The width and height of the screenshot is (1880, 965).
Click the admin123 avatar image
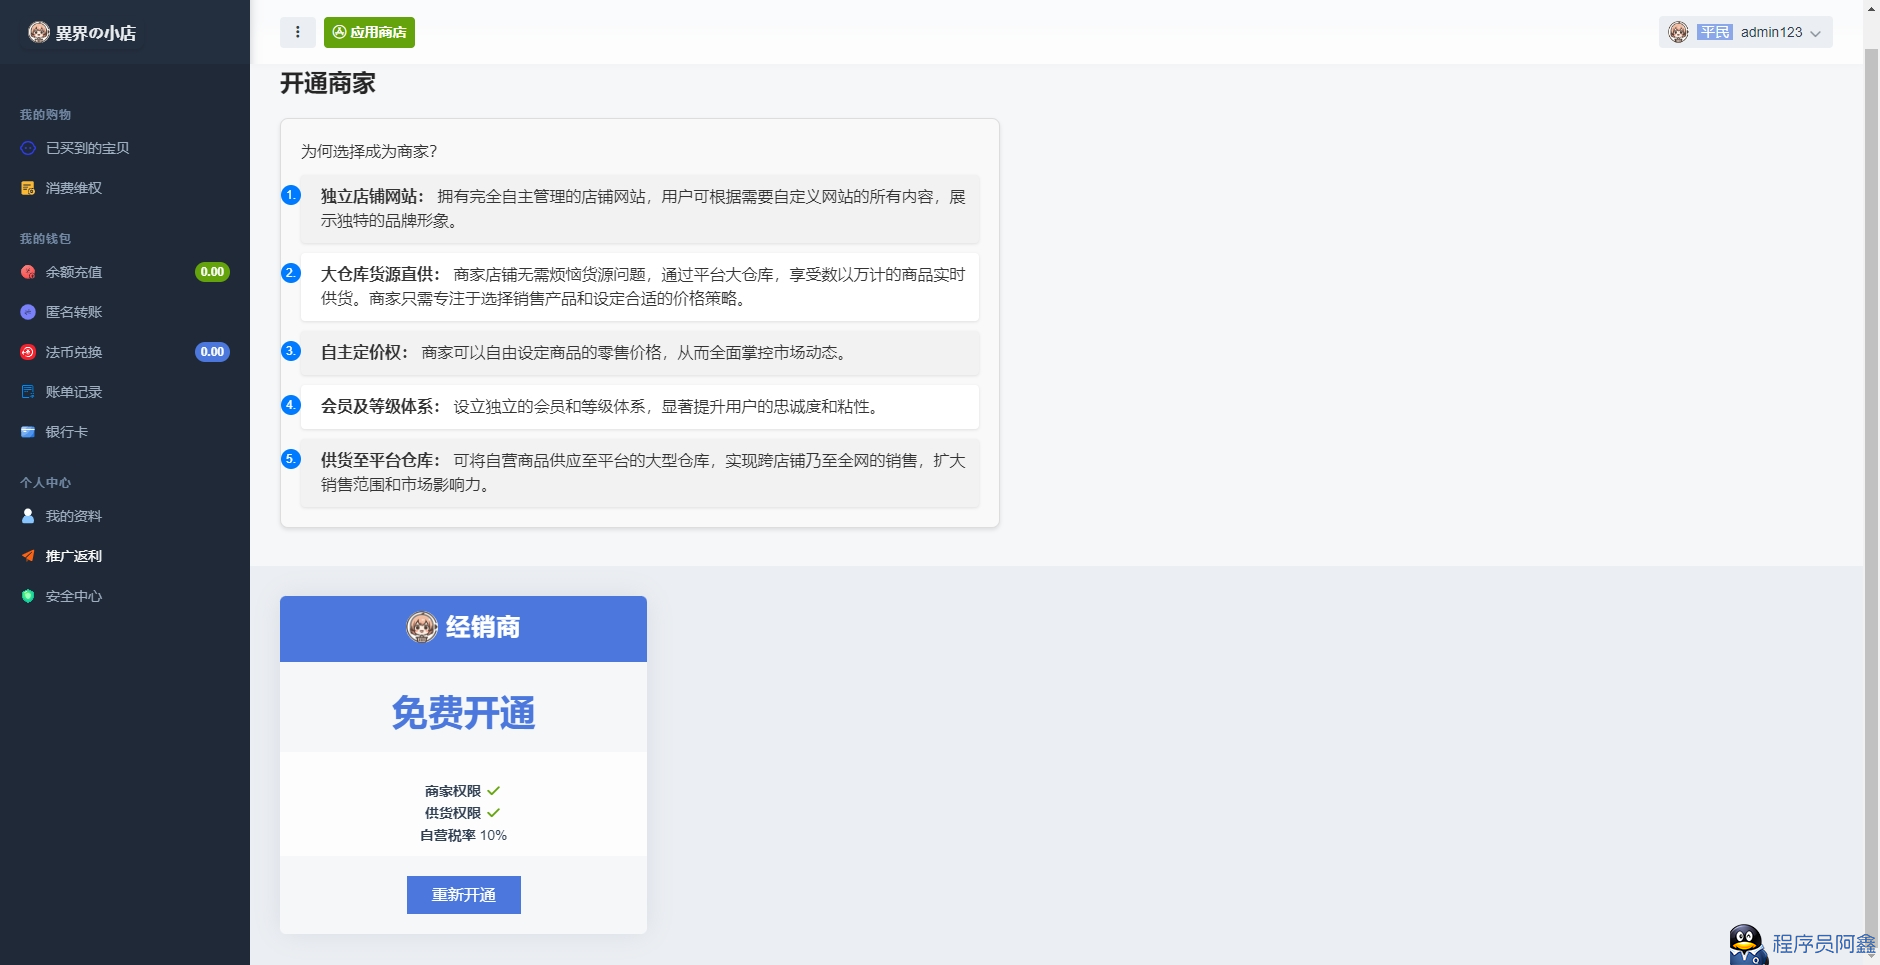[1679, 32]
